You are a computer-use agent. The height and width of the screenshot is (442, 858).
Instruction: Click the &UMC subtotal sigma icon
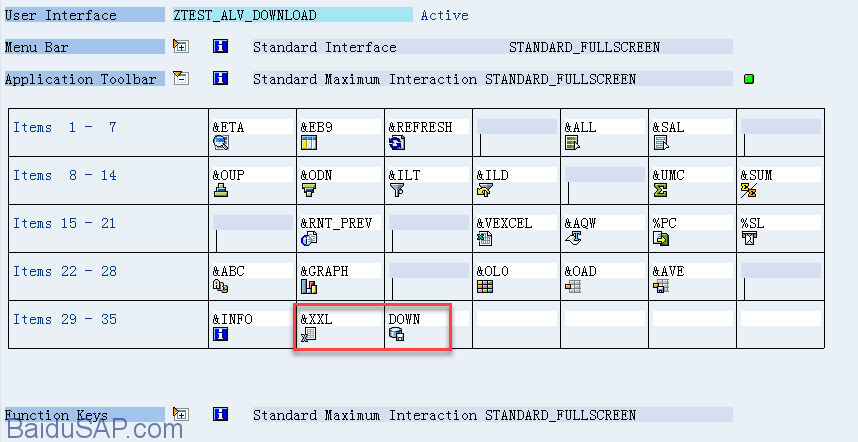pyautogui.click(x=661, y=190)
